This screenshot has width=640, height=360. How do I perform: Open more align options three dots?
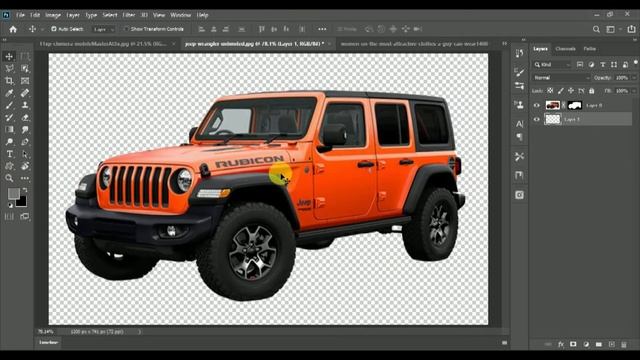click(322, 29)
